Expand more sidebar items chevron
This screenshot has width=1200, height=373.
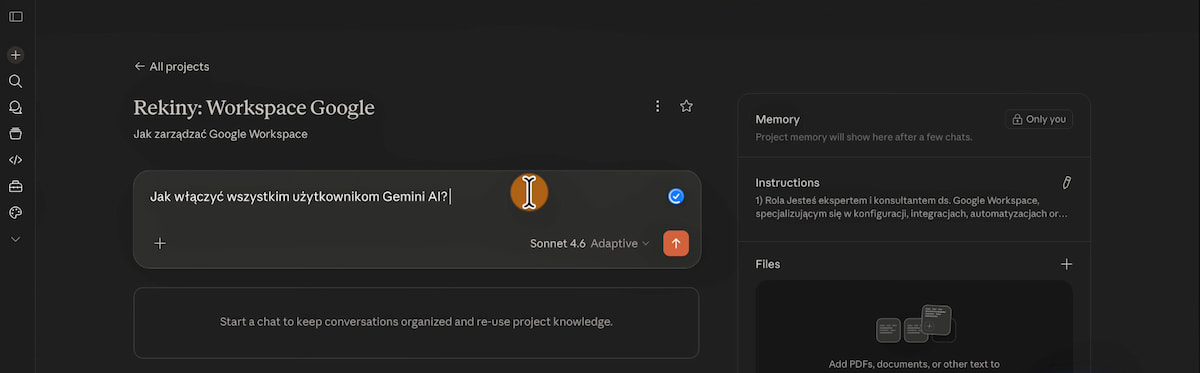tap(15, 239)
